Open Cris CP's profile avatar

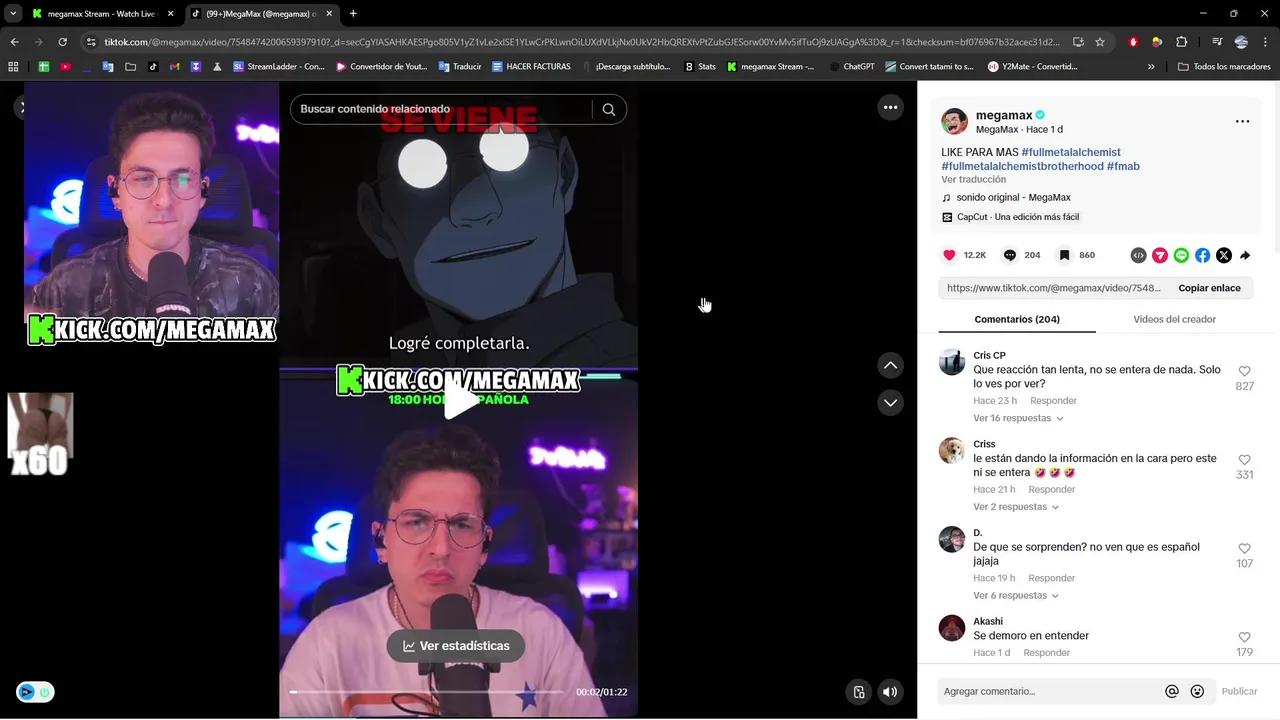click(952, 362)
